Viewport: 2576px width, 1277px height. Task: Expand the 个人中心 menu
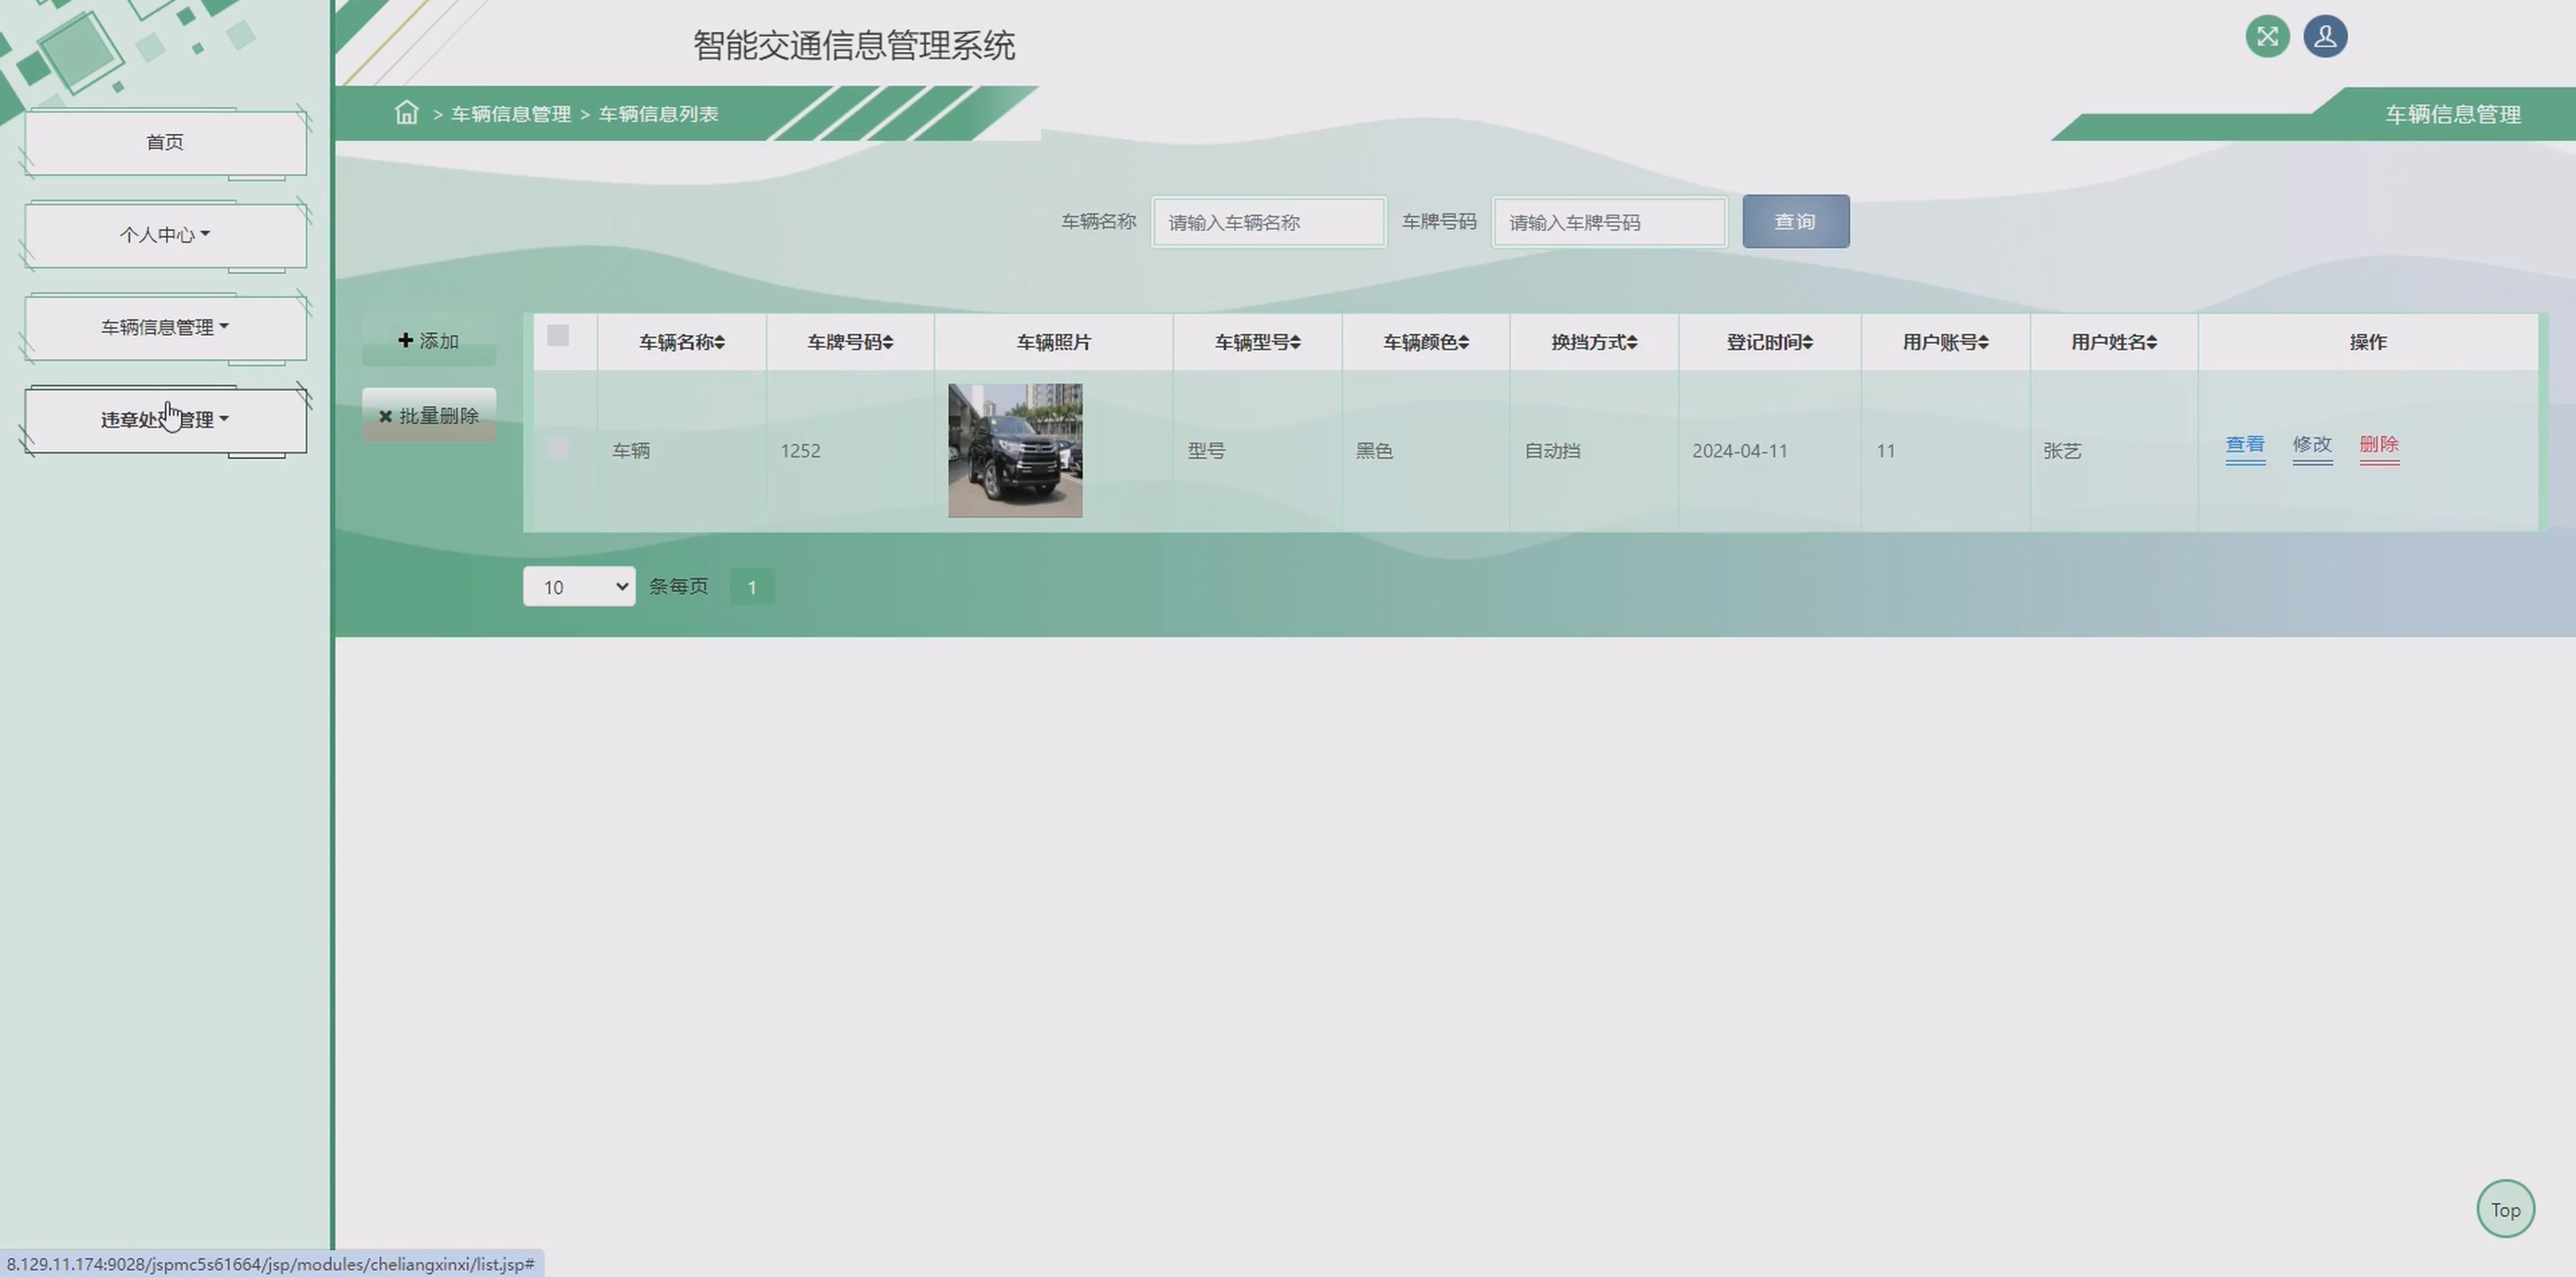[x=165, y=235]
